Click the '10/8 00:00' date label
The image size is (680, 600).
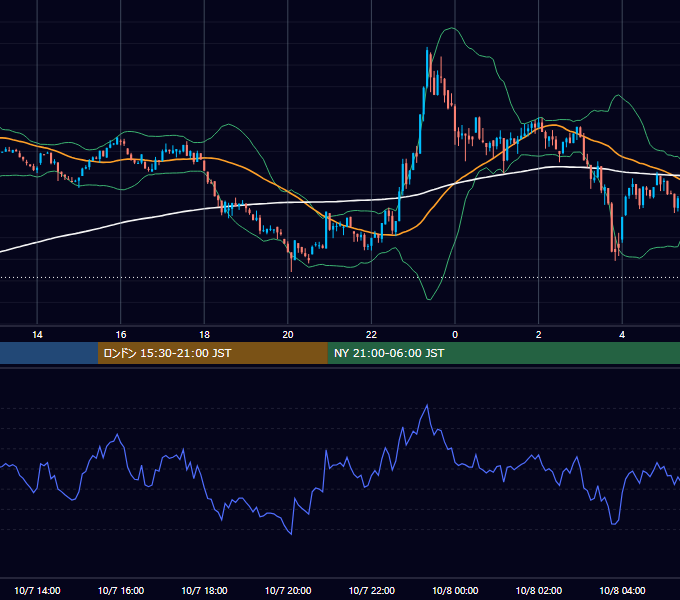(x=455, y=590)
